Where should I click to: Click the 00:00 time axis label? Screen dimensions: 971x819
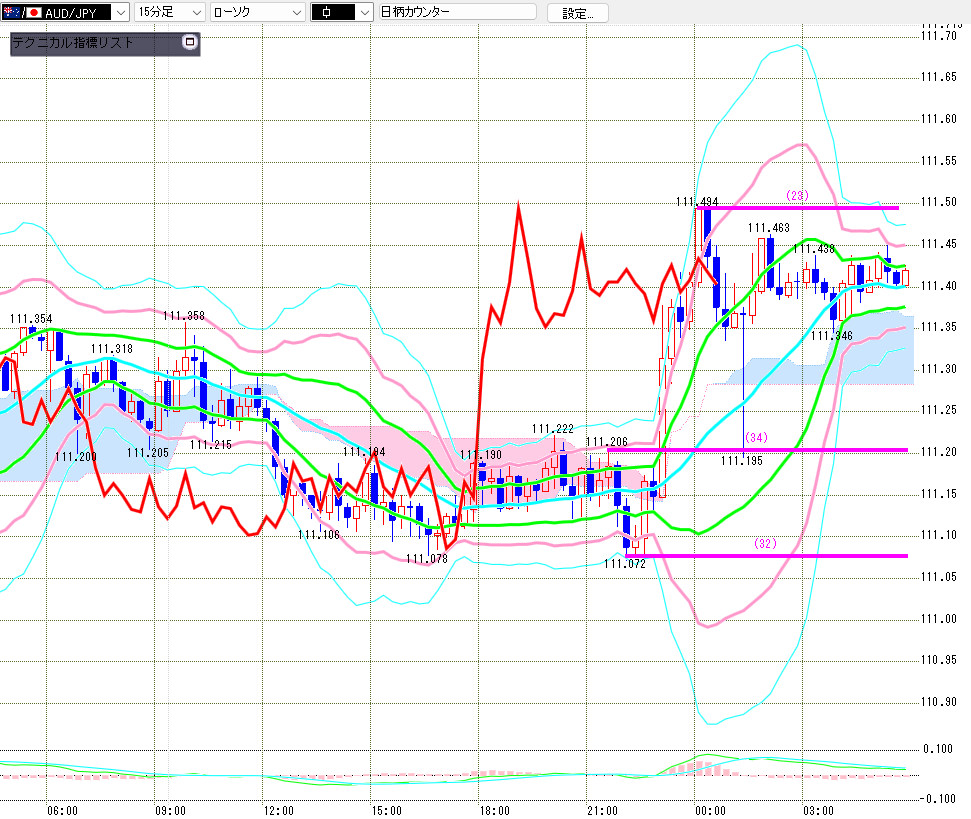(710, 810)
